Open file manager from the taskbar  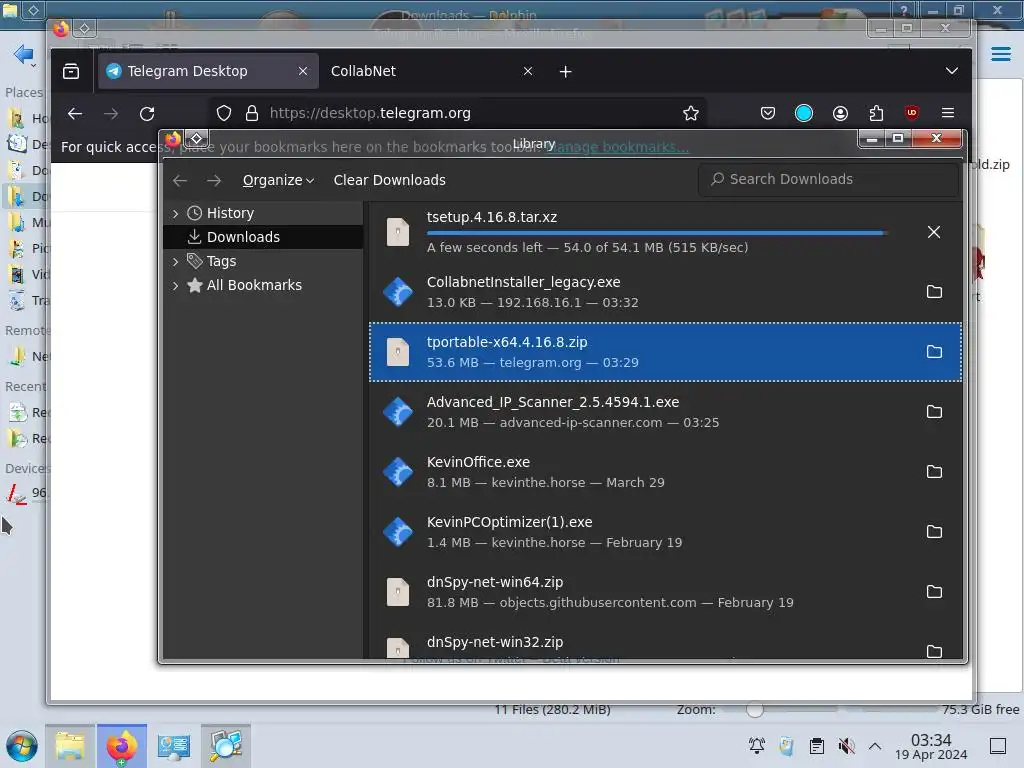tap(70, 746)
